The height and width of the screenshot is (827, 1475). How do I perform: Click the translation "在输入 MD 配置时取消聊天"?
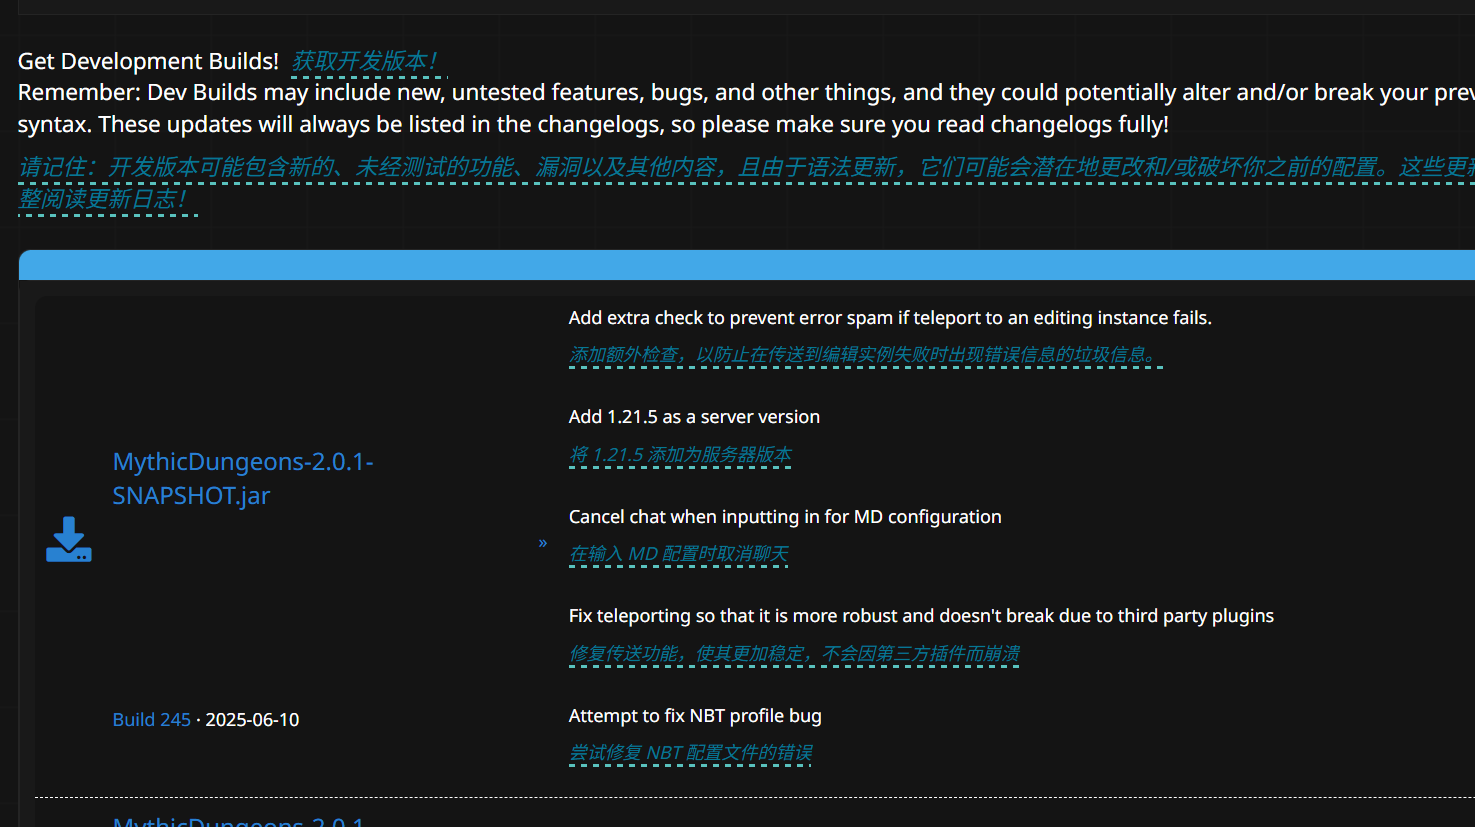[x=678, y=554]
